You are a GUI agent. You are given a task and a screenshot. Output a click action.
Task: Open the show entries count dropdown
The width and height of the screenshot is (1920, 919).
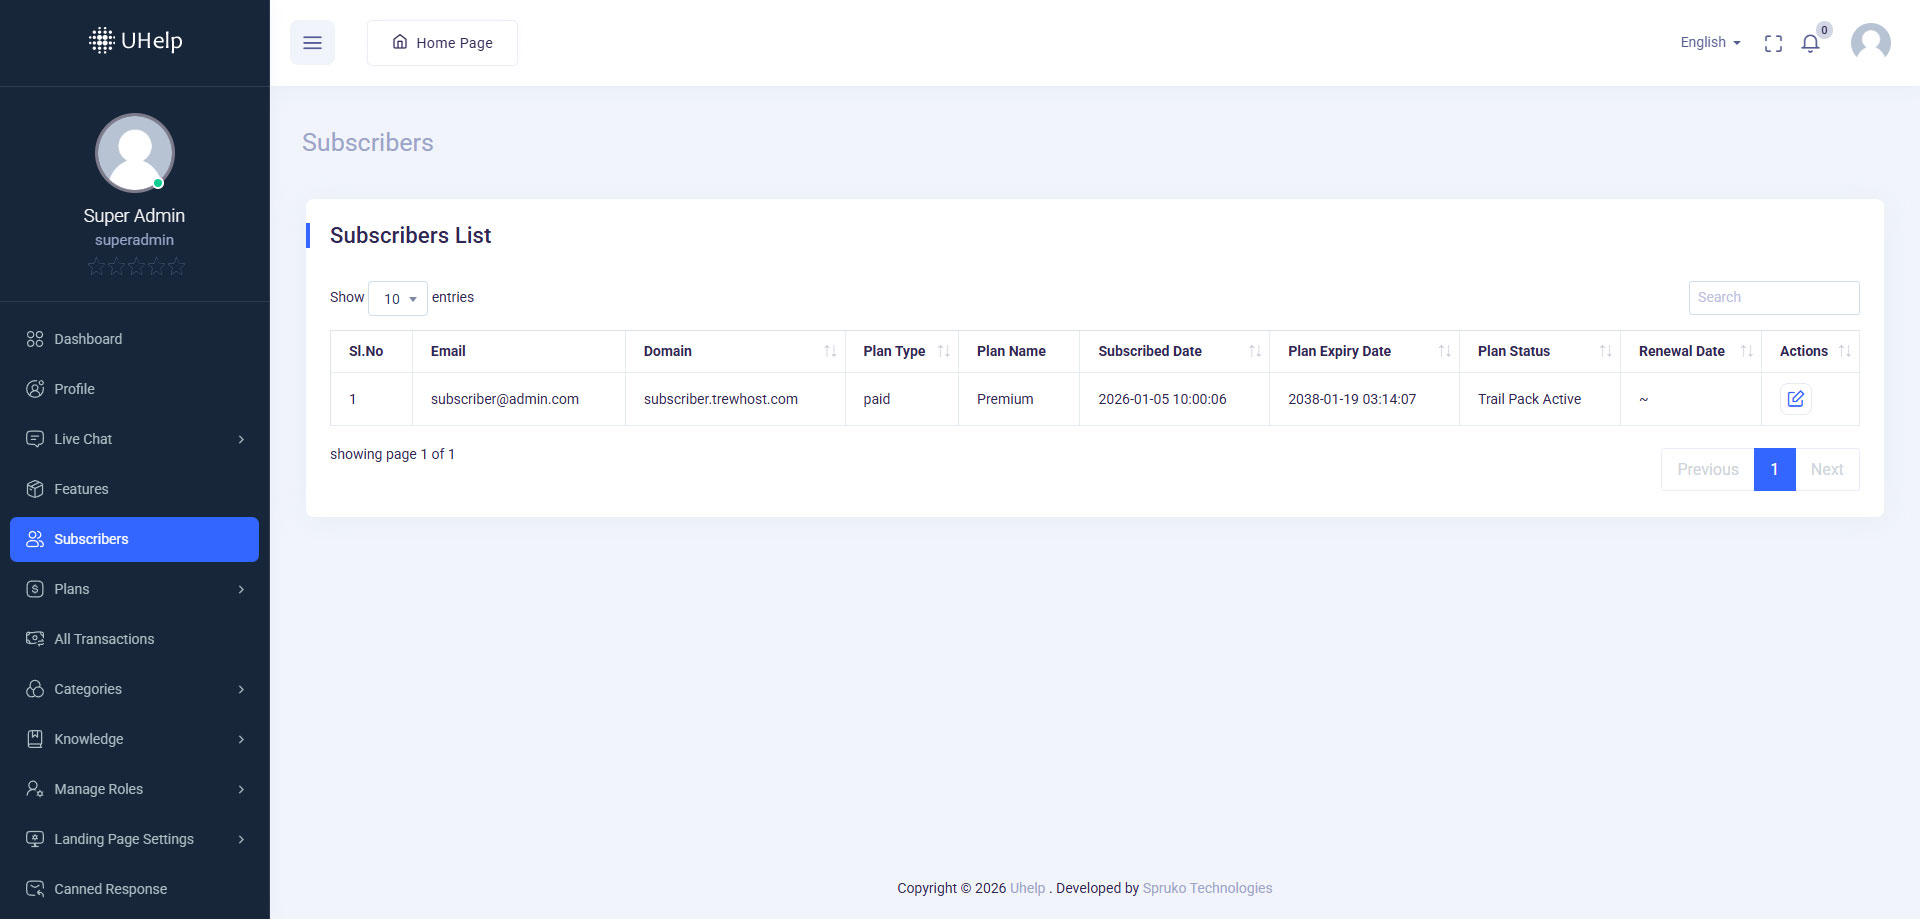(x=398, y=298)
